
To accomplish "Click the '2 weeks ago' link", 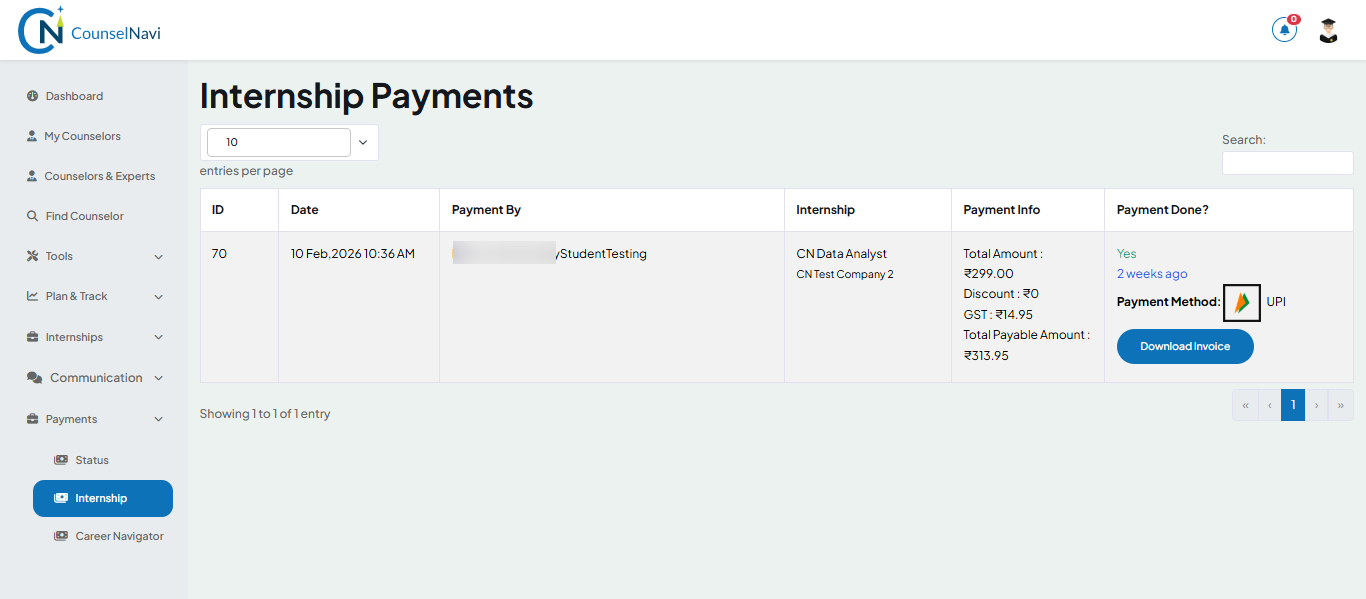I will [1152, 273].
